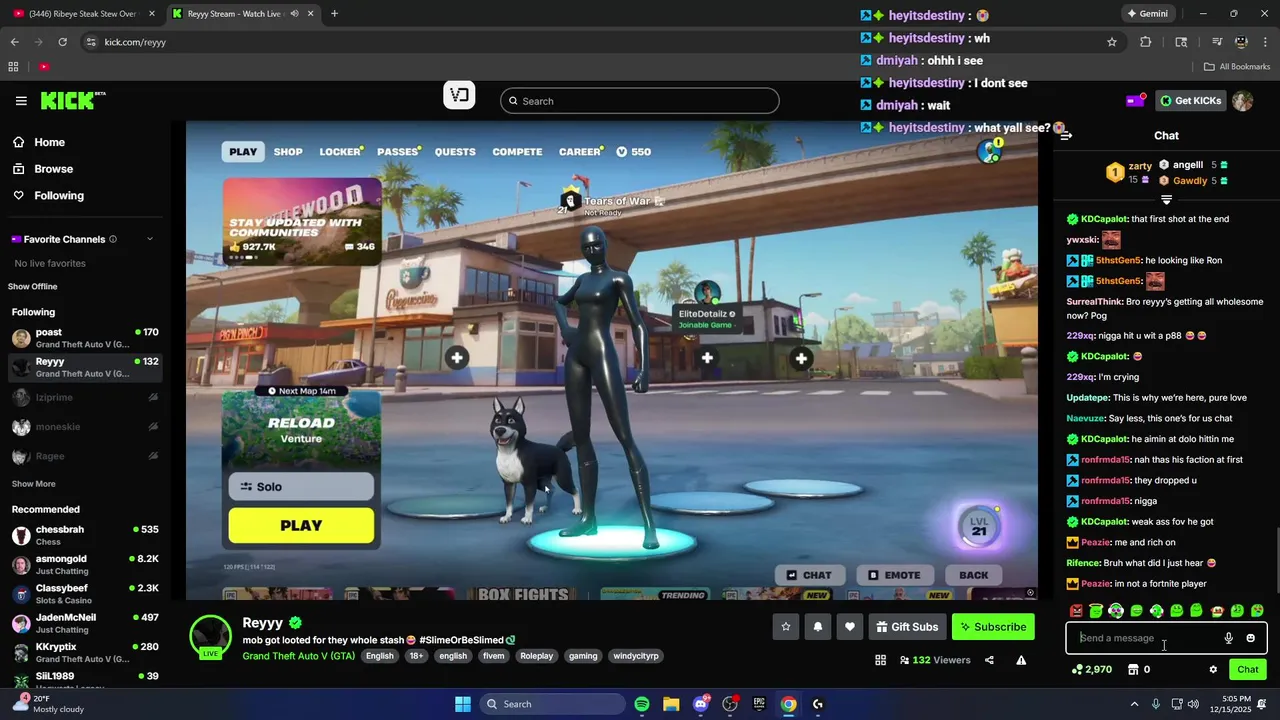Click the stream video player
Screen dimensions: 1280x720
pyautogui.click(x=611, y=360)
